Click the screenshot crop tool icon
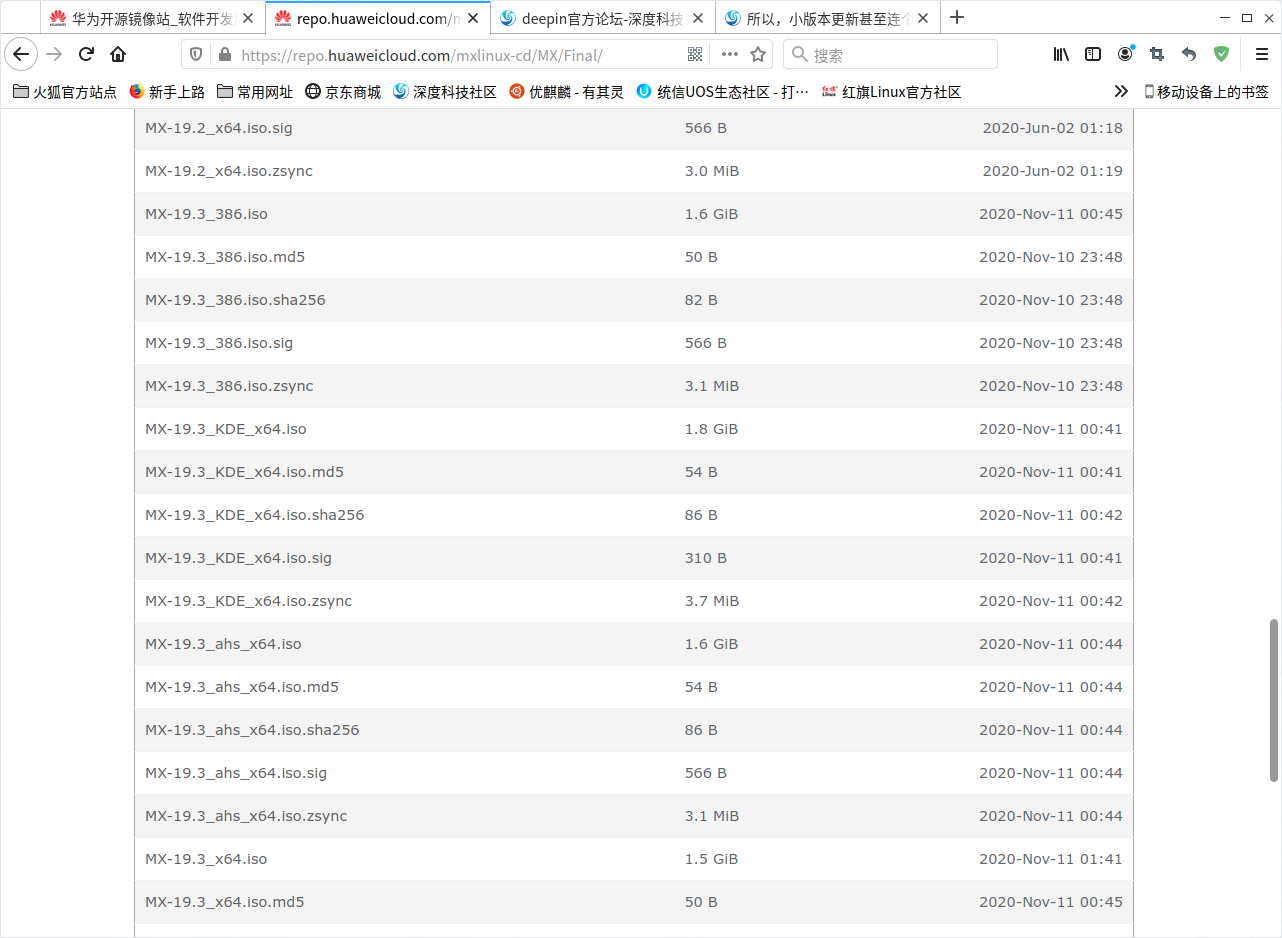 [x=1157, y=54]
